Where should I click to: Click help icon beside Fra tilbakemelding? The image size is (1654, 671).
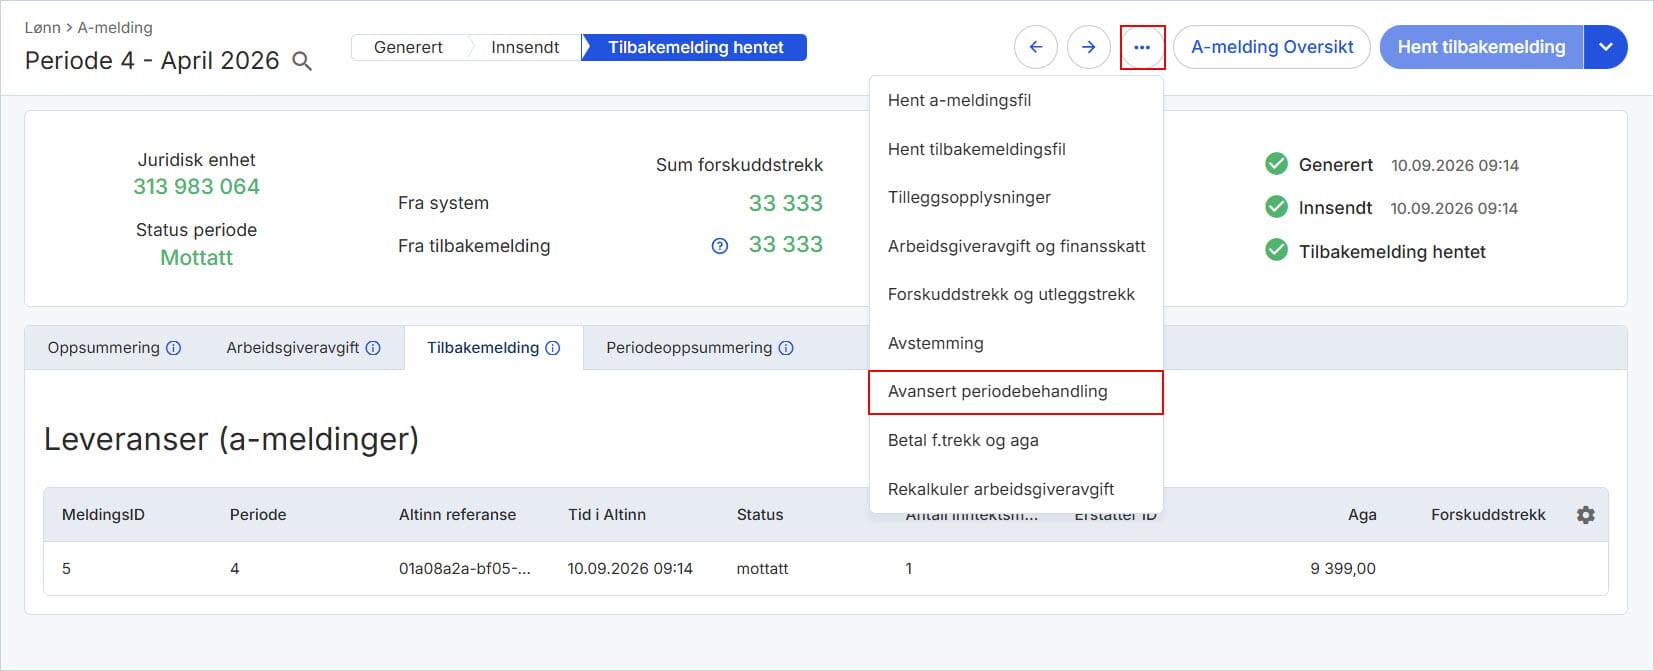[720, 246]
